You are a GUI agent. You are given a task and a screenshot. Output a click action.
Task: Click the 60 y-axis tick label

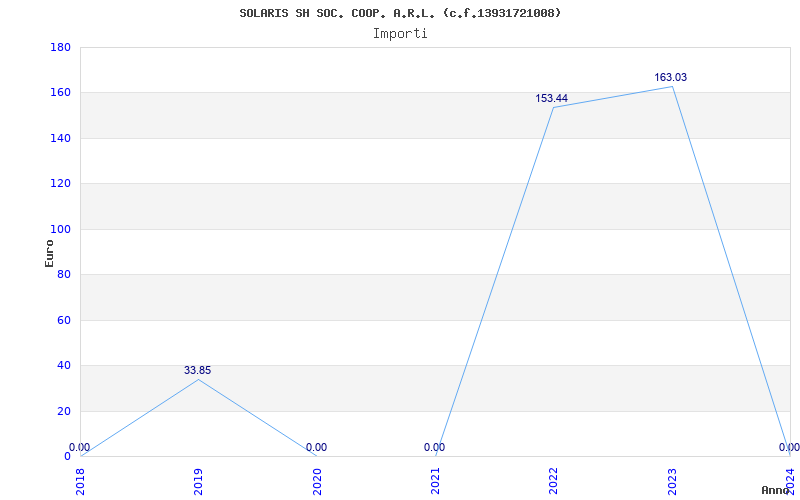click(x=64, y=320)
